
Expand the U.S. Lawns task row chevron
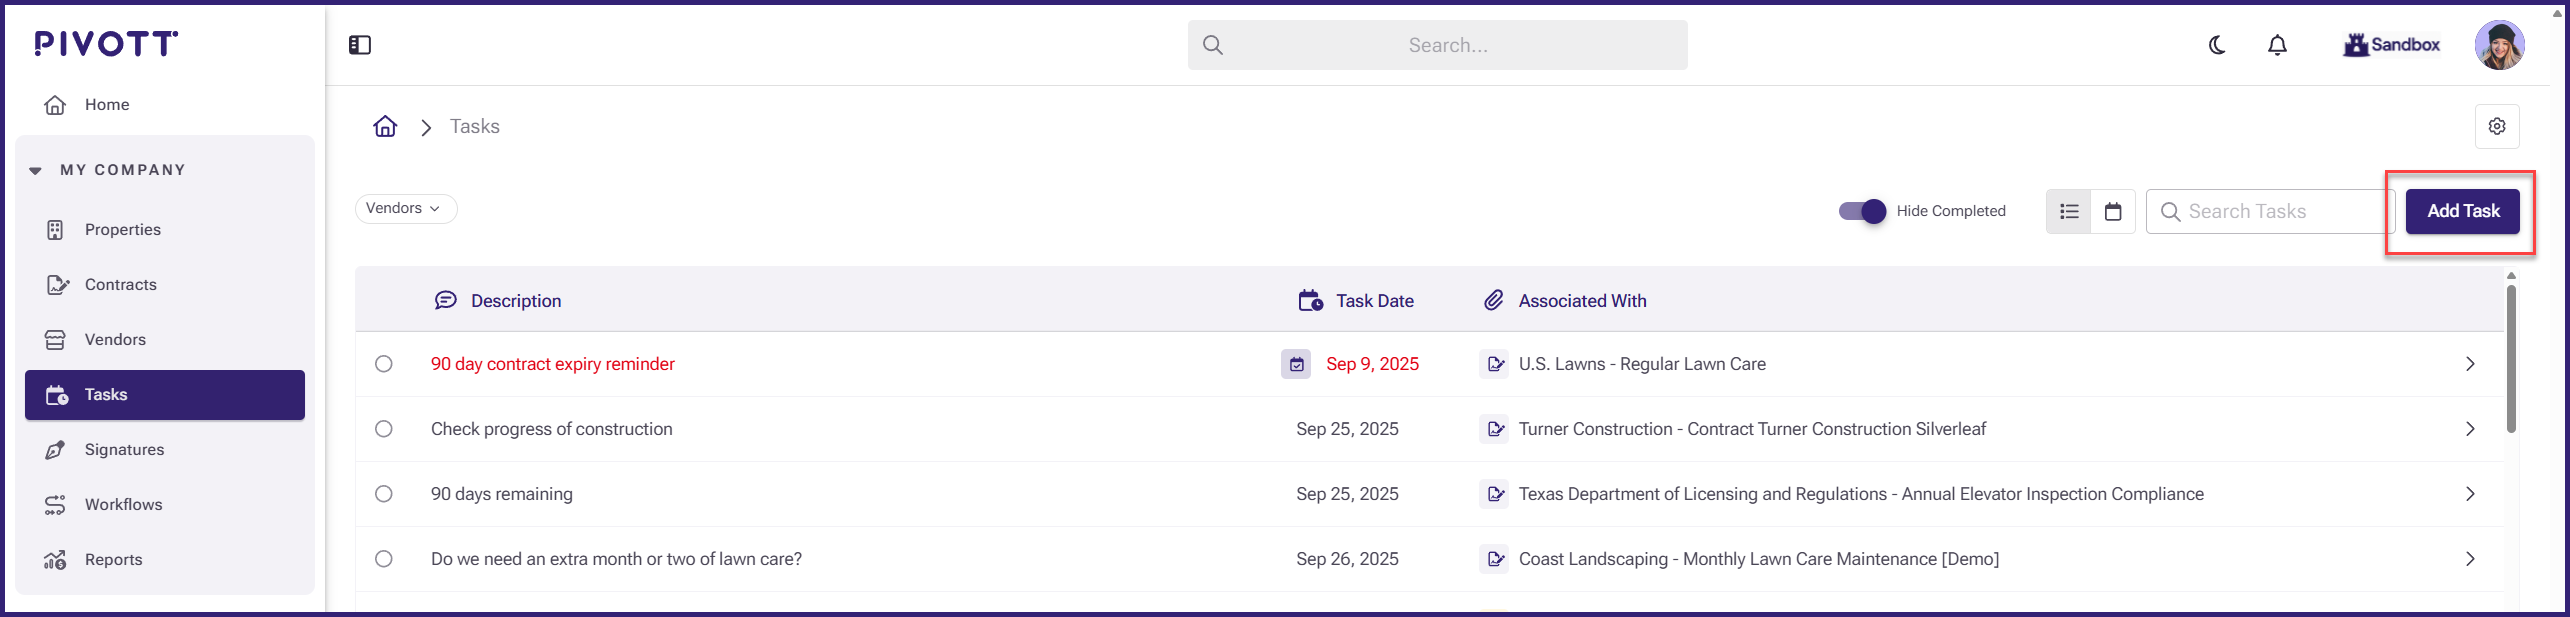[2470, 364]
